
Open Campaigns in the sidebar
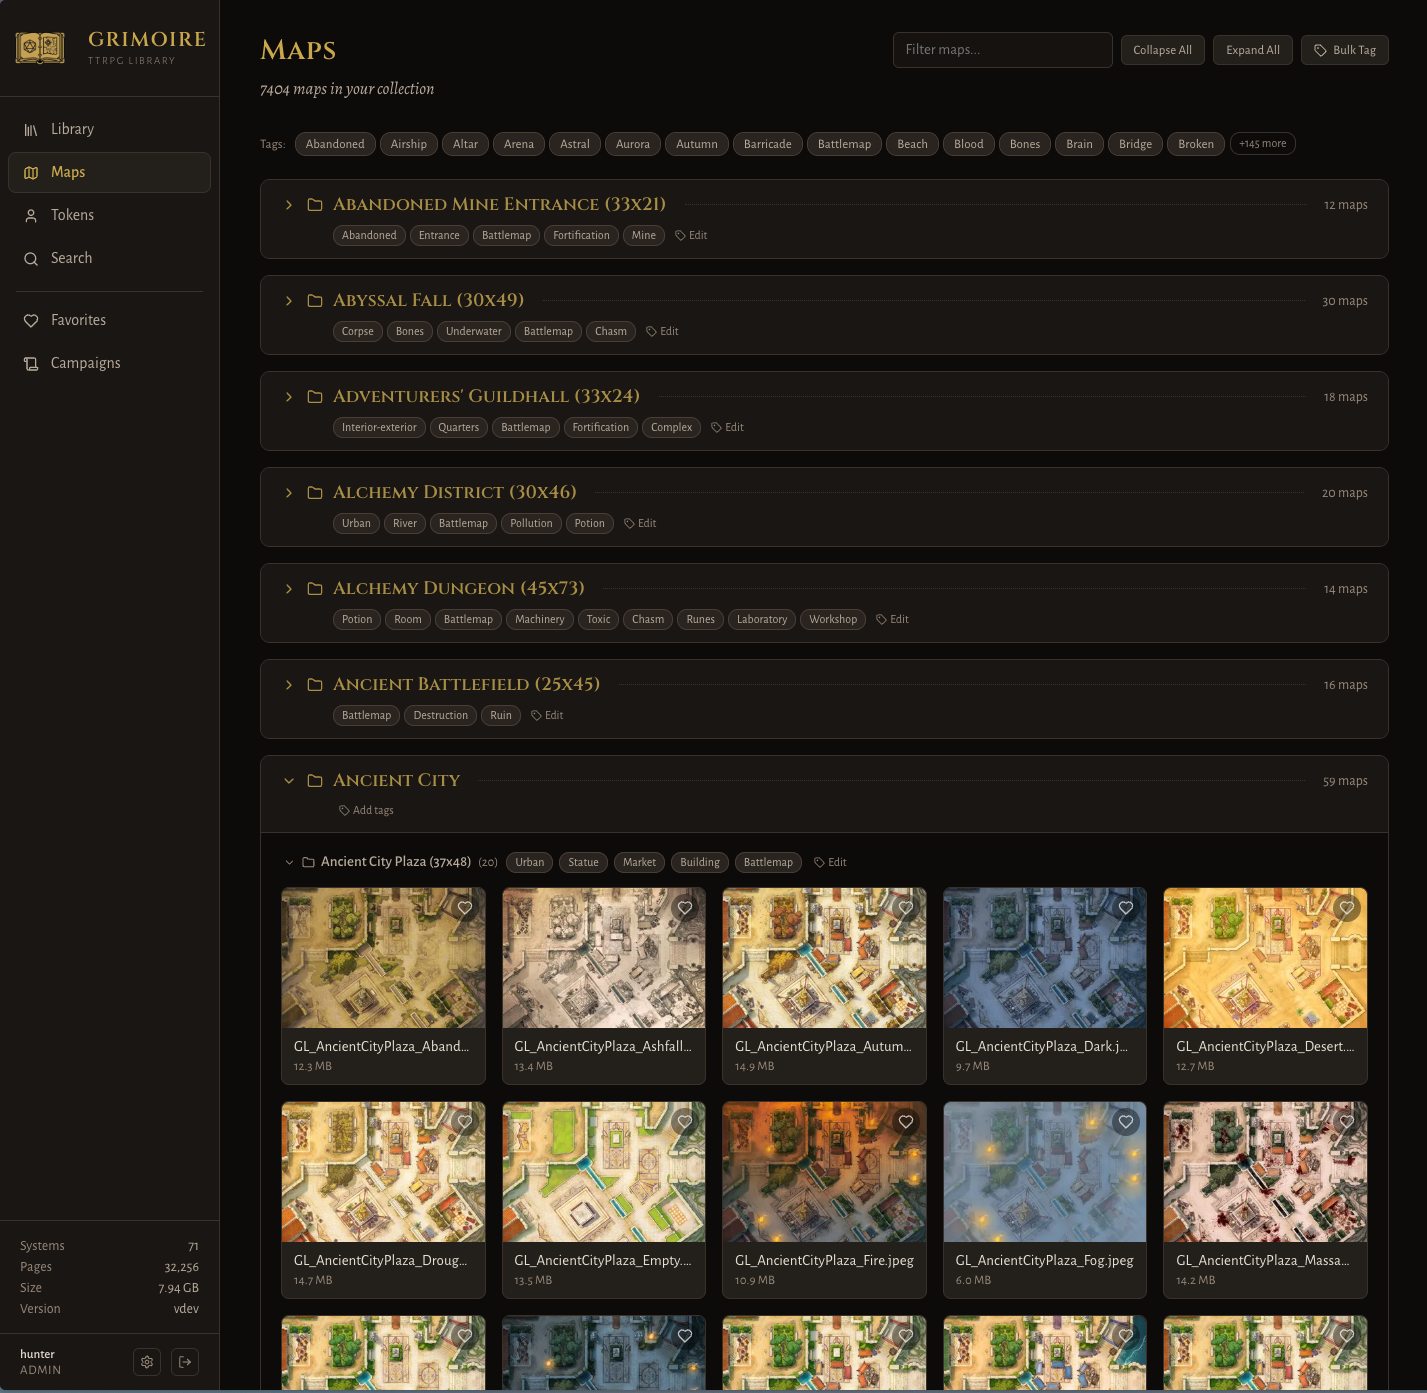109,363
